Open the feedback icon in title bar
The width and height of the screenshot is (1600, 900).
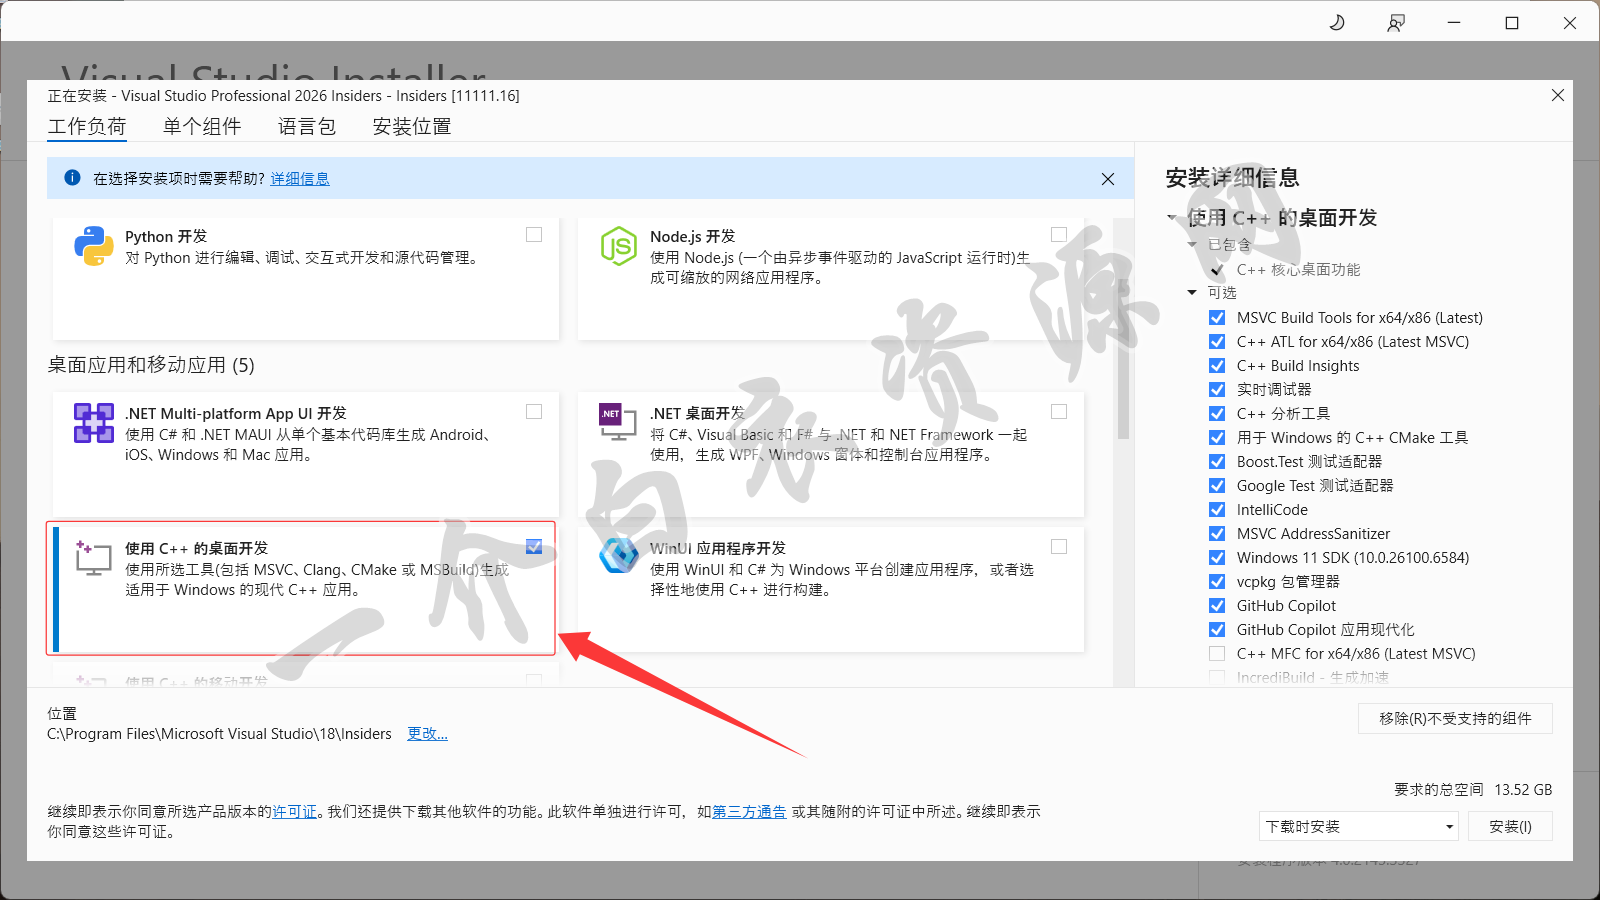(x=1396, y=22)
